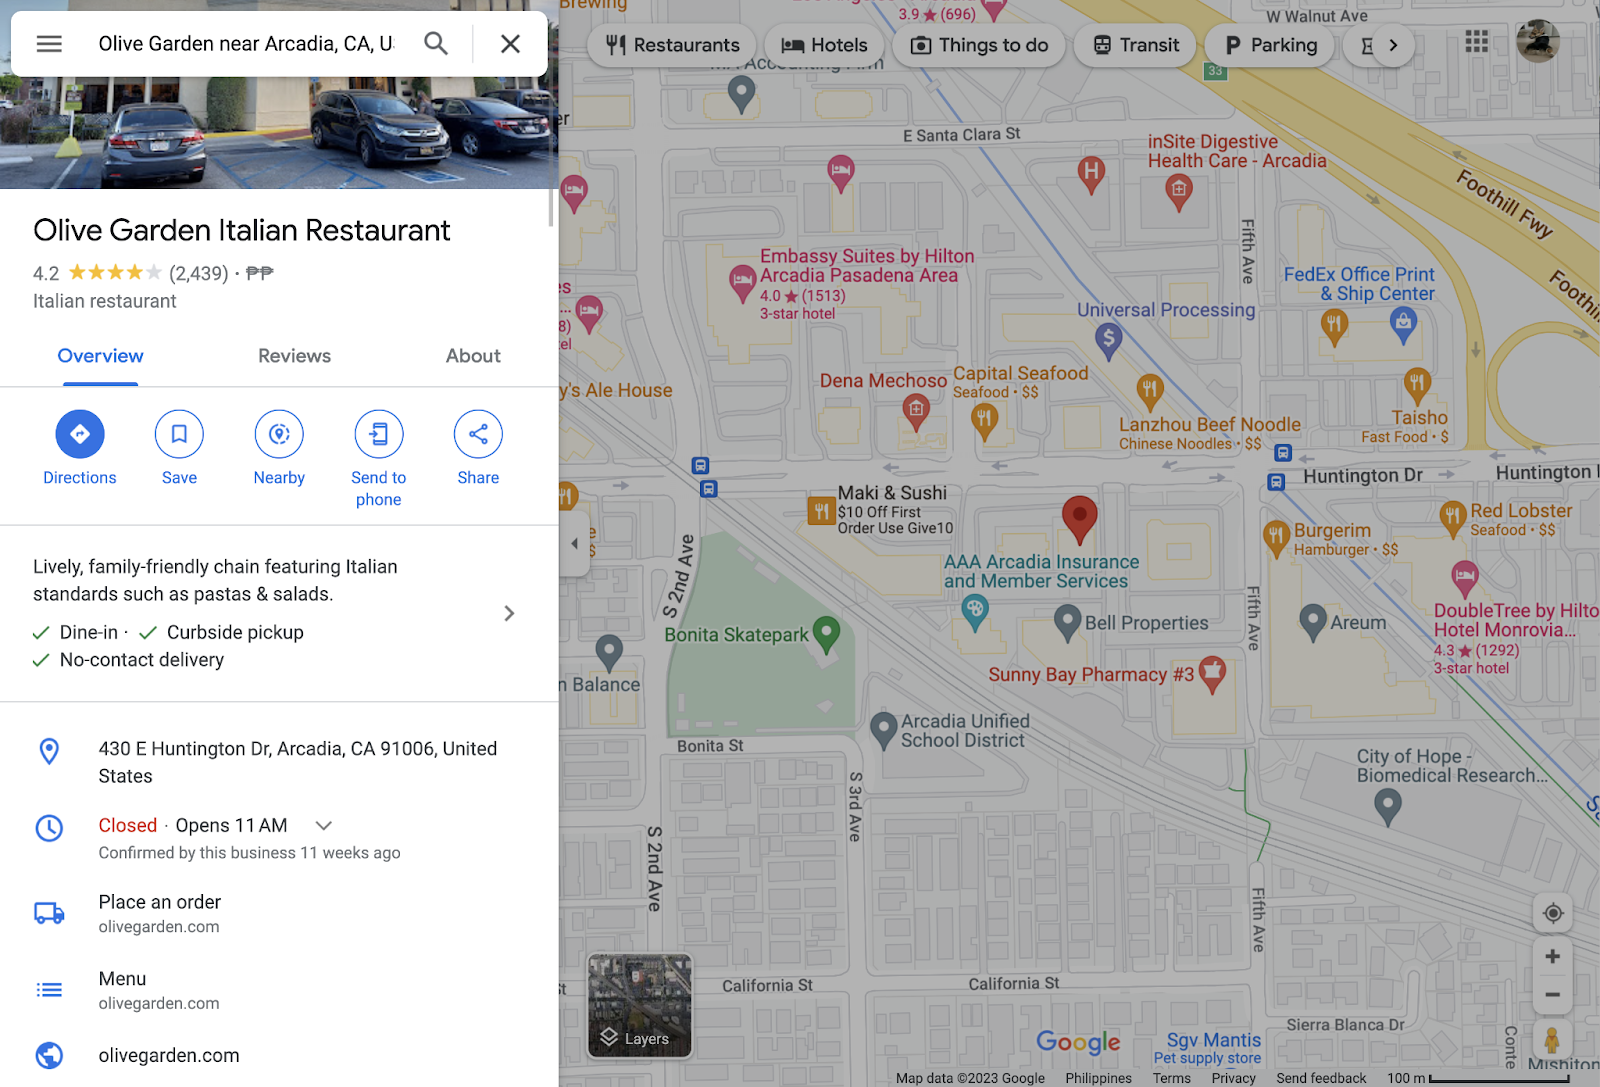Open the About tab

click(x=473, y=356)
